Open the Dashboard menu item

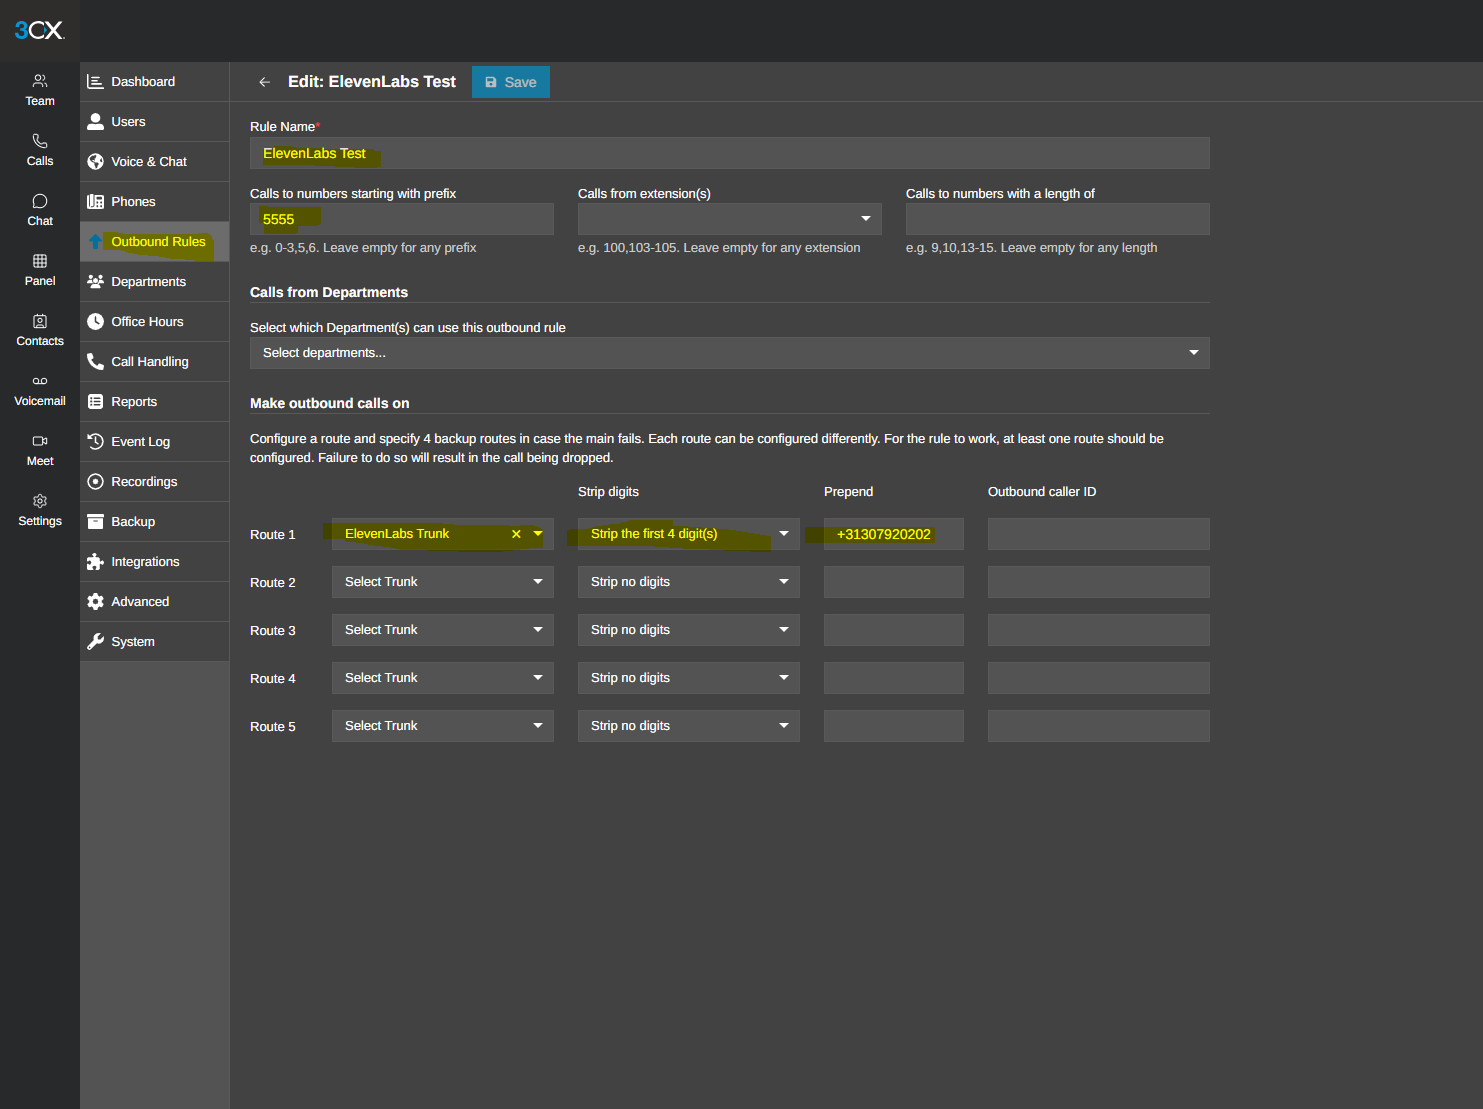coord(155,82)
